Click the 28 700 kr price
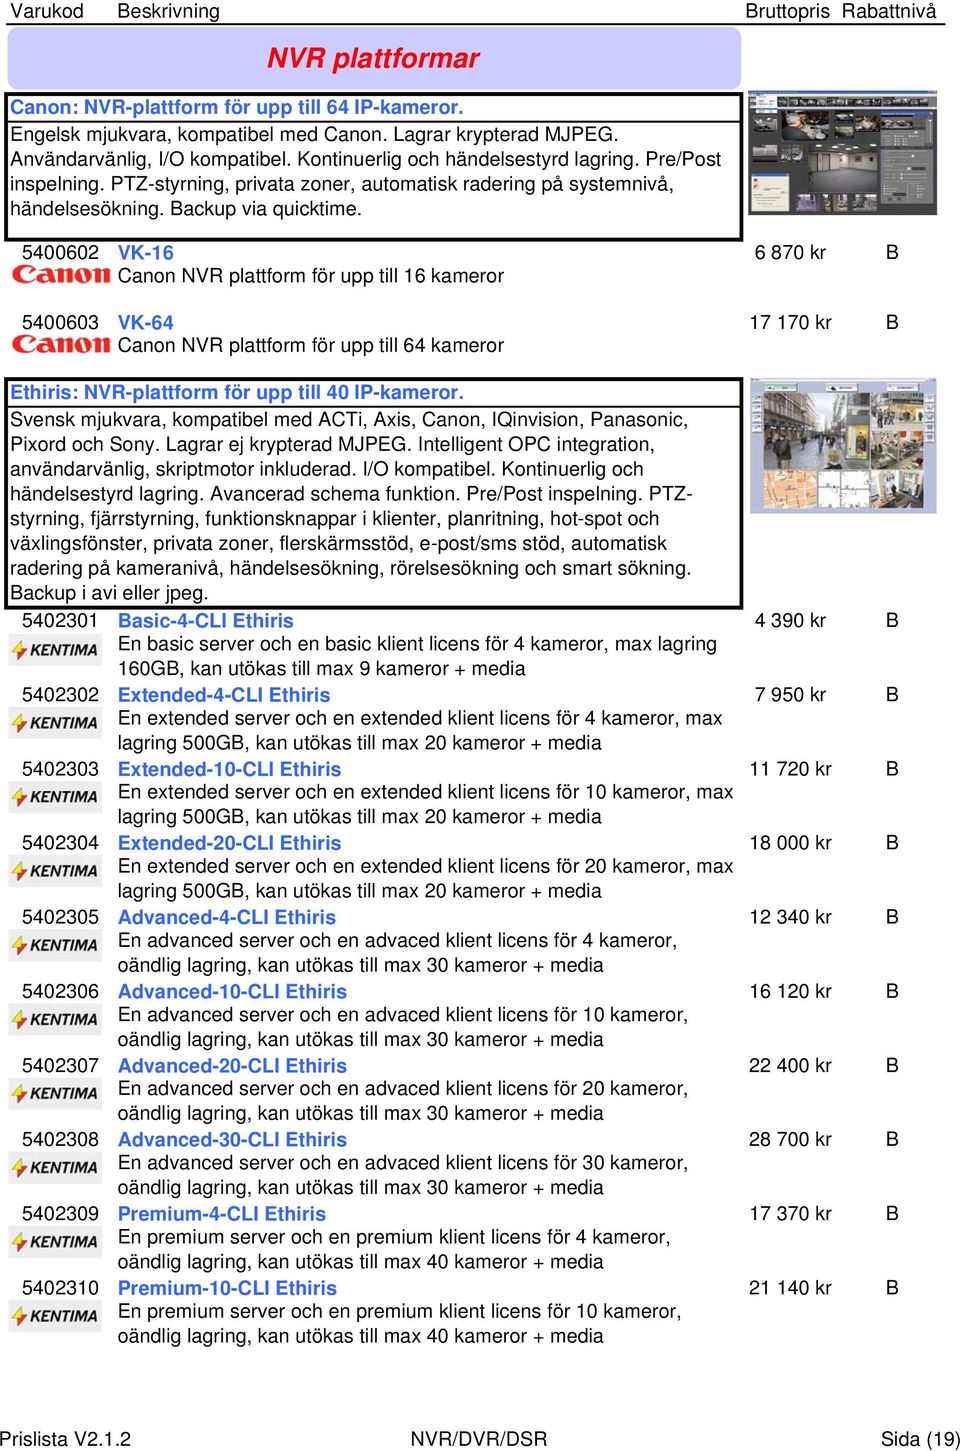Image resolution: width=960 pixels, height=1451 pixels. pos(790,1140)
